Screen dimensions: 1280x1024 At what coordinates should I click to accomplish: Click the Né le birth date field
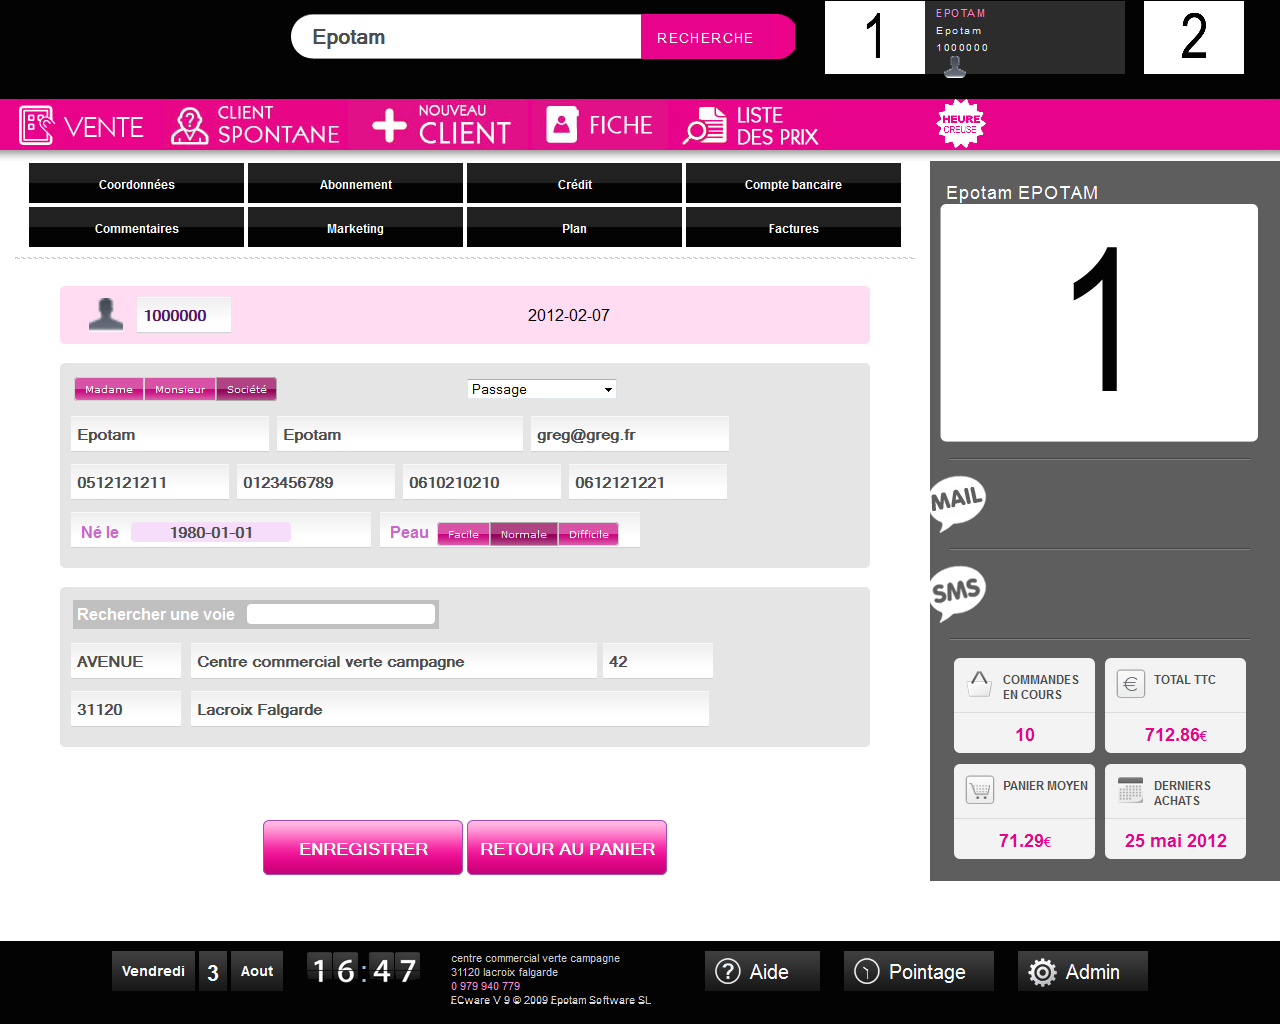click(x=210, y=533)
